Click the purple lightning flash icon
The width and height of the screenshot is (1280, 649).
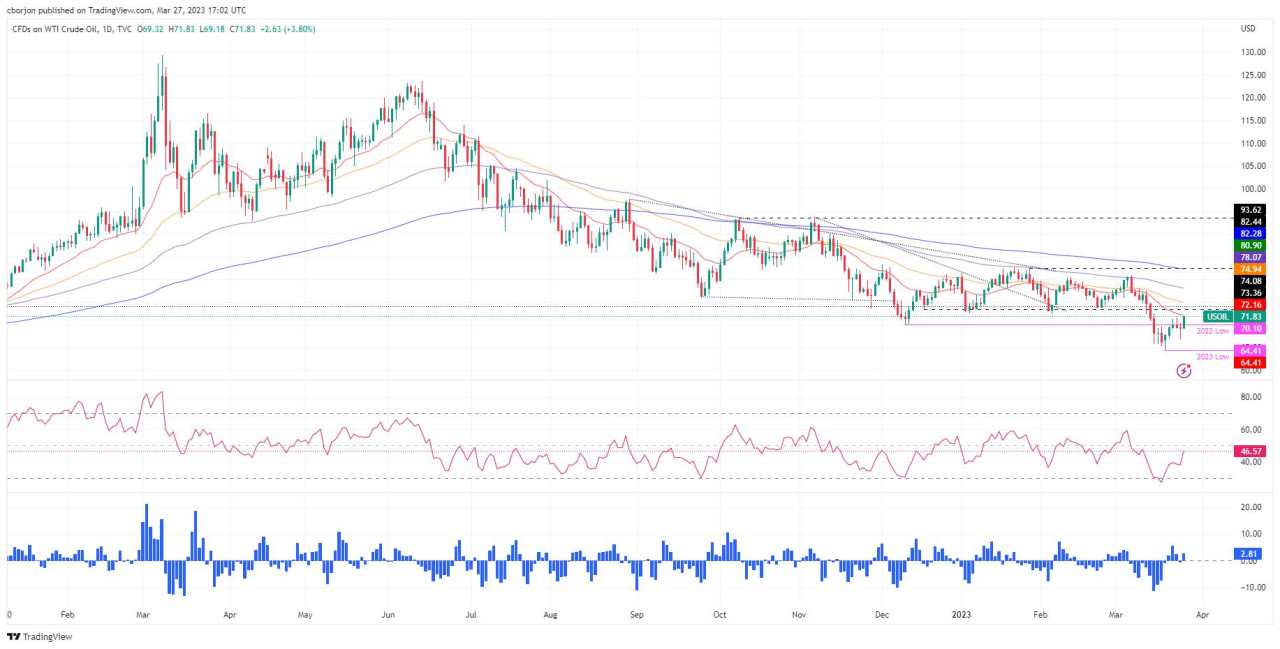pyautogui.click(x=1184, y=371)
